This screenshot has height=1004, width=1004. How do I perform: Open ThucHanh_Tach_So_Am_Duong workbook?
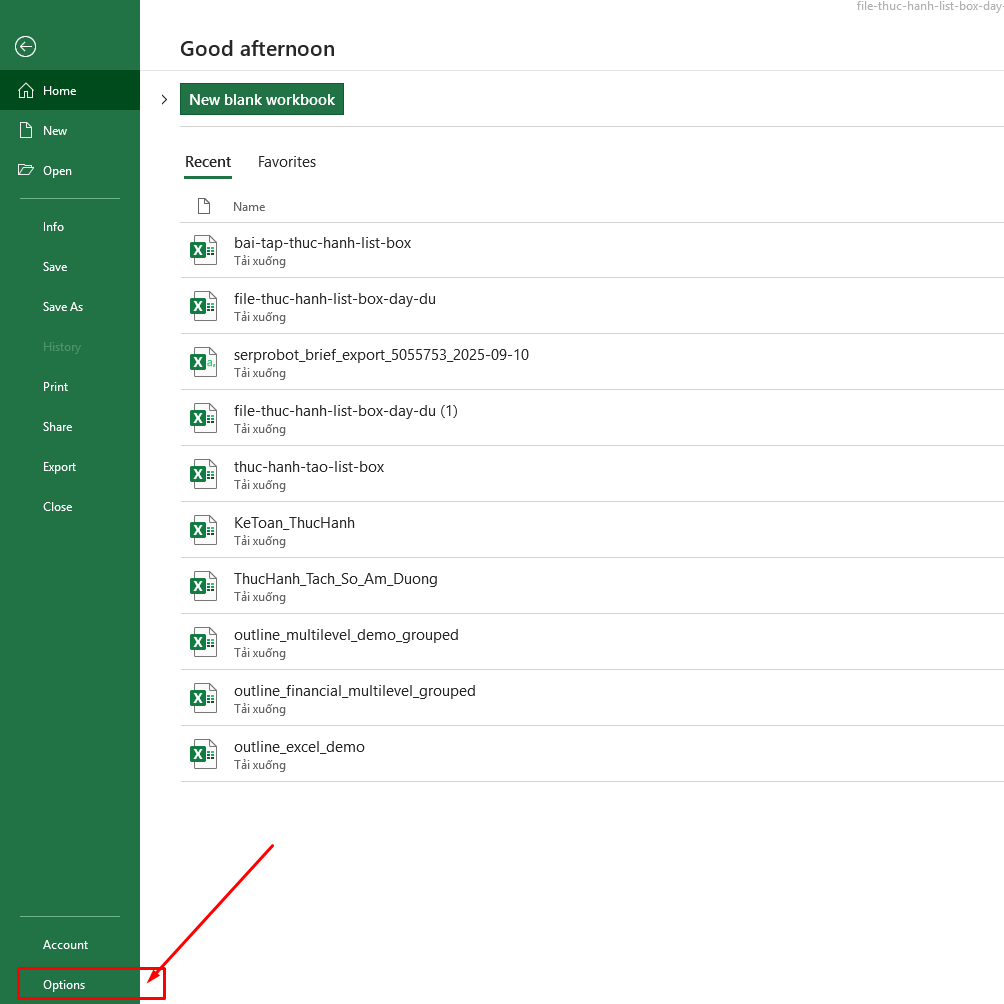coord(335,578)
